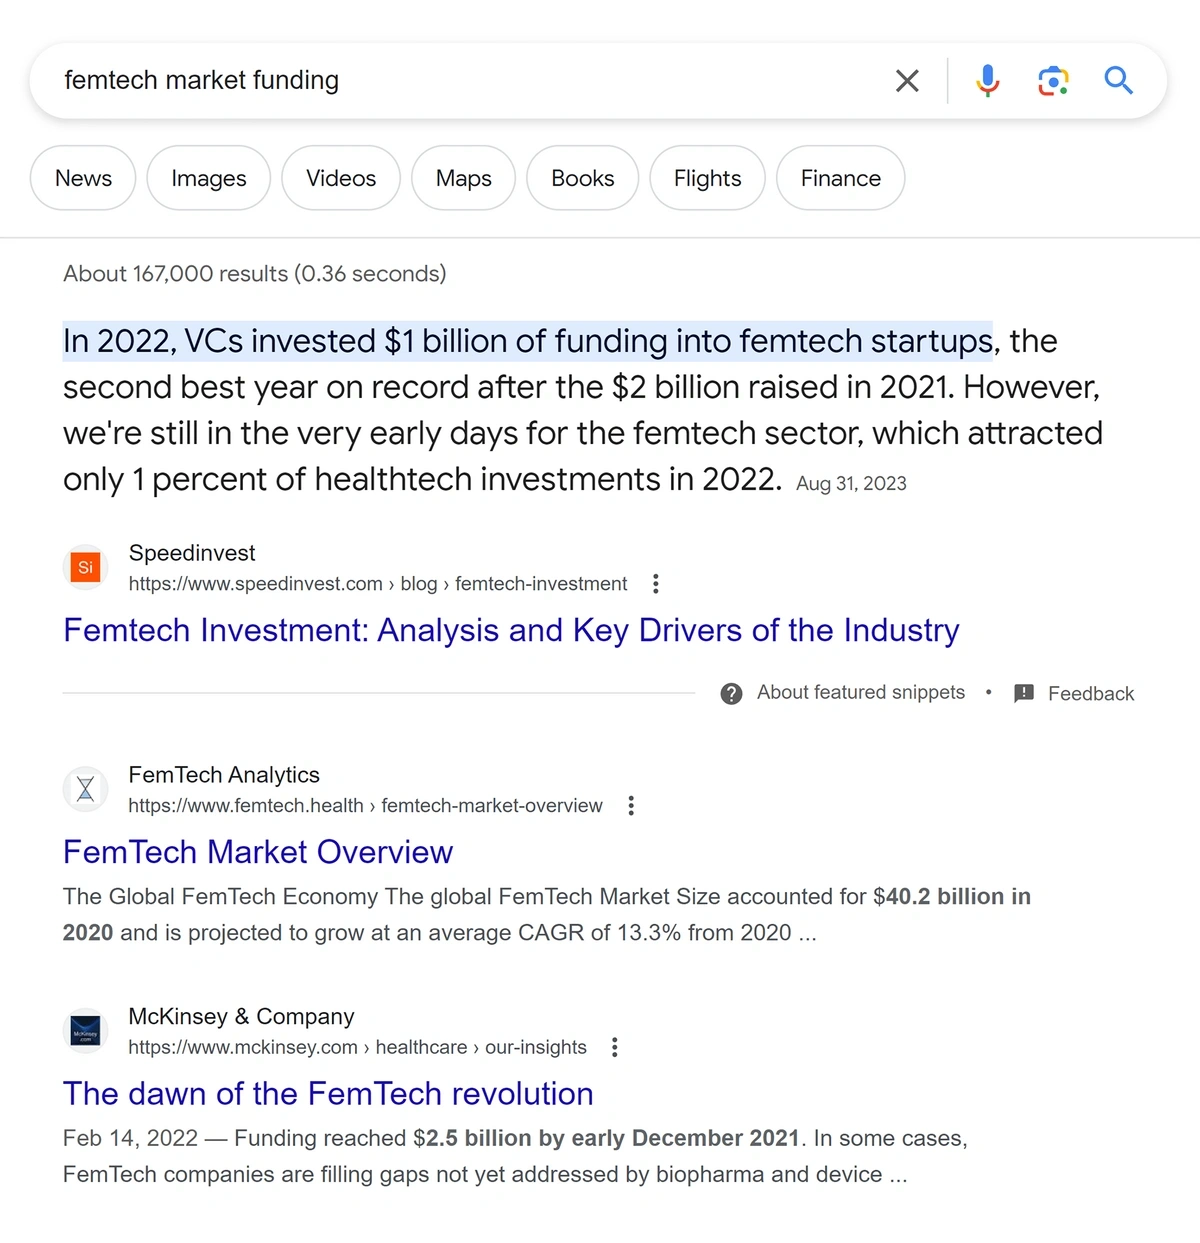Screen dimensions: 1200x1243
Task: Select the About 167,000 results text
Action: click(x=255, y=274)
